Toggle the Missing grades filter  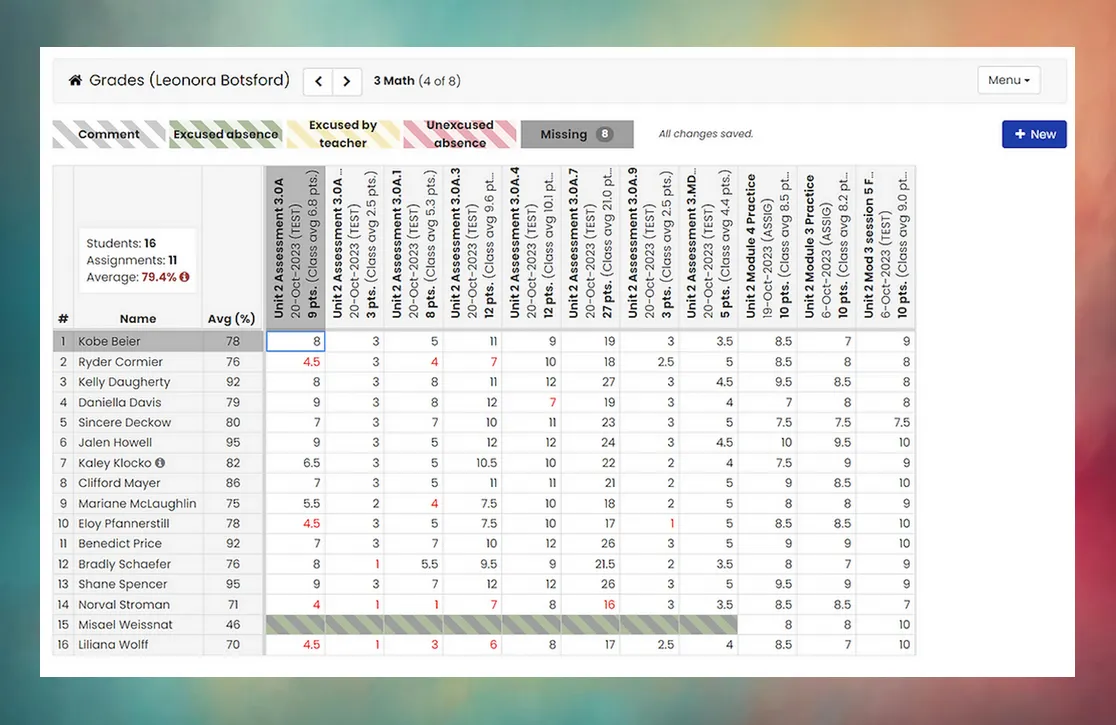coord(577,133)
